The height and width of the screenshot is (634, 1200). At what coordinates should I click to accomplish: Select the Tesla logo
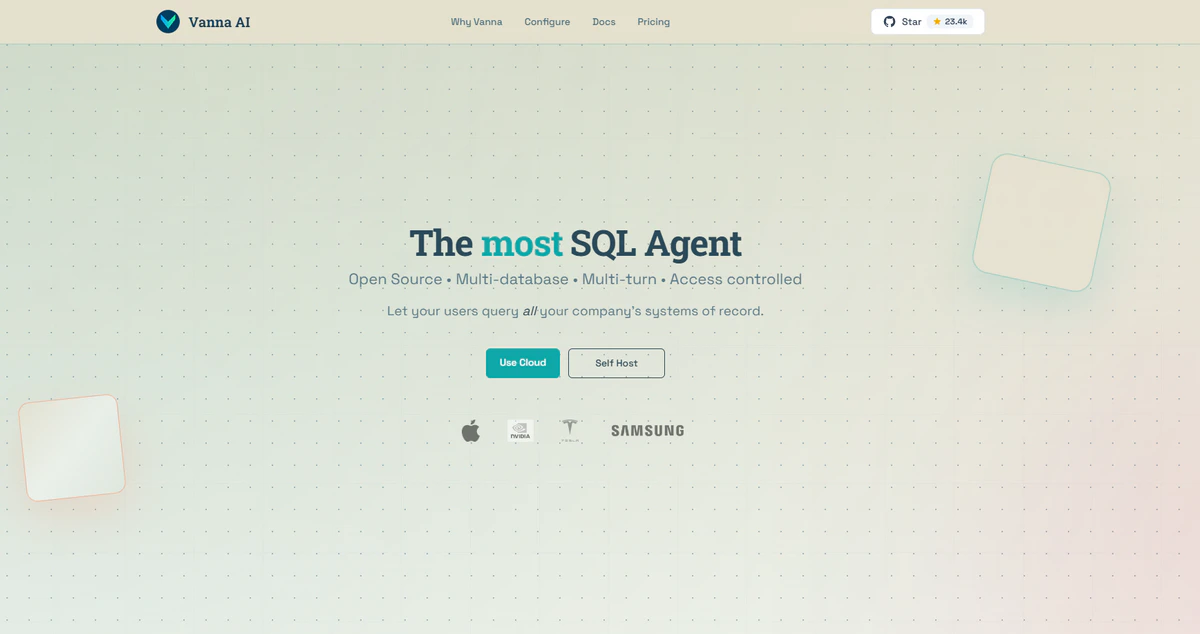coord(569,430)
